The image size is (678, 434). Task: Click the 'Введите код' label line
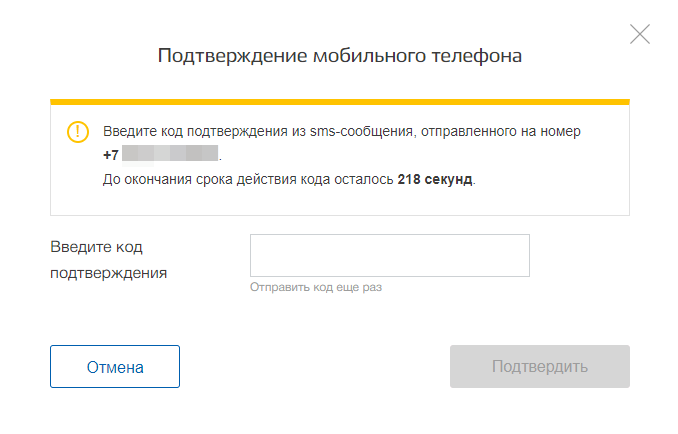coord(96,247)
